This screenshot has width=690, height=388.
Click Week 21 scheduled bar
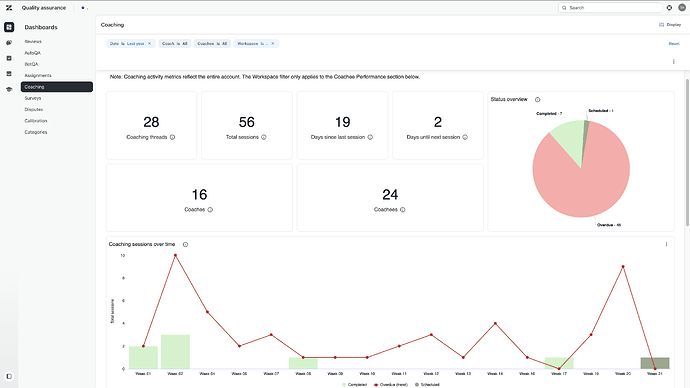tap(655, 363)
